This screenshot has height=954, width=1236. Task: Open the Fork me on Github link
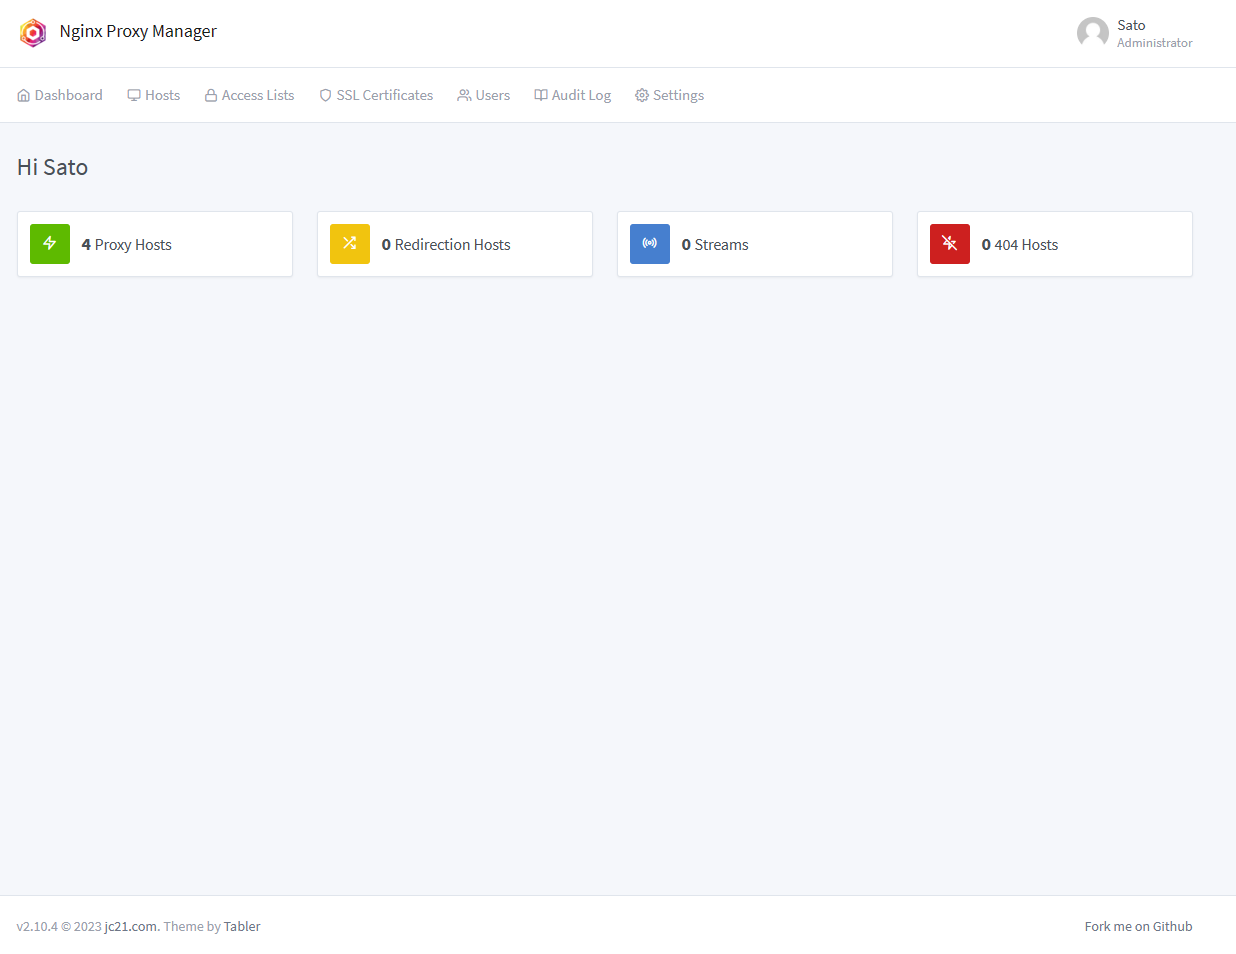(1138, 927)
